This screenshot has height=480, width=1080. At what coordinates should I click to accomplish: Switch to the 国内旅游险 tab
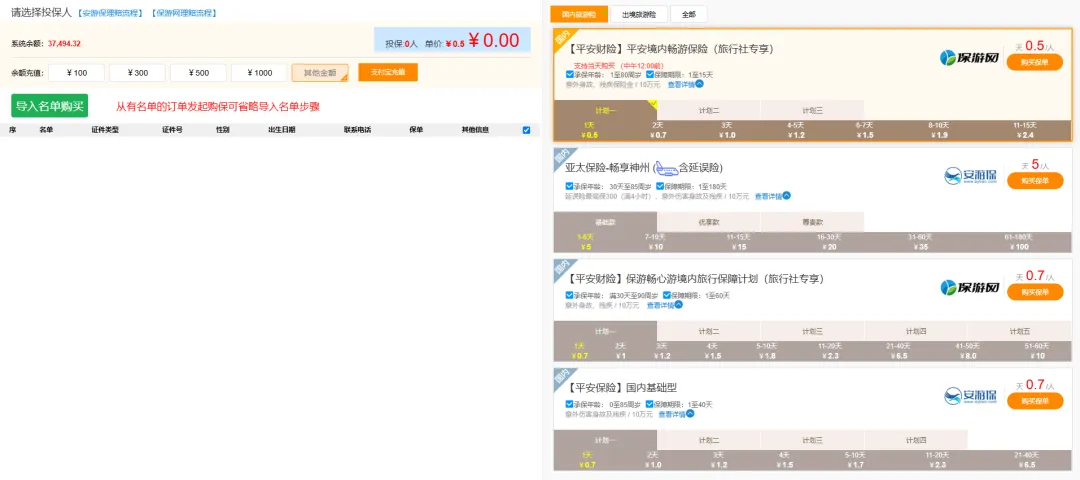[579, 14]
